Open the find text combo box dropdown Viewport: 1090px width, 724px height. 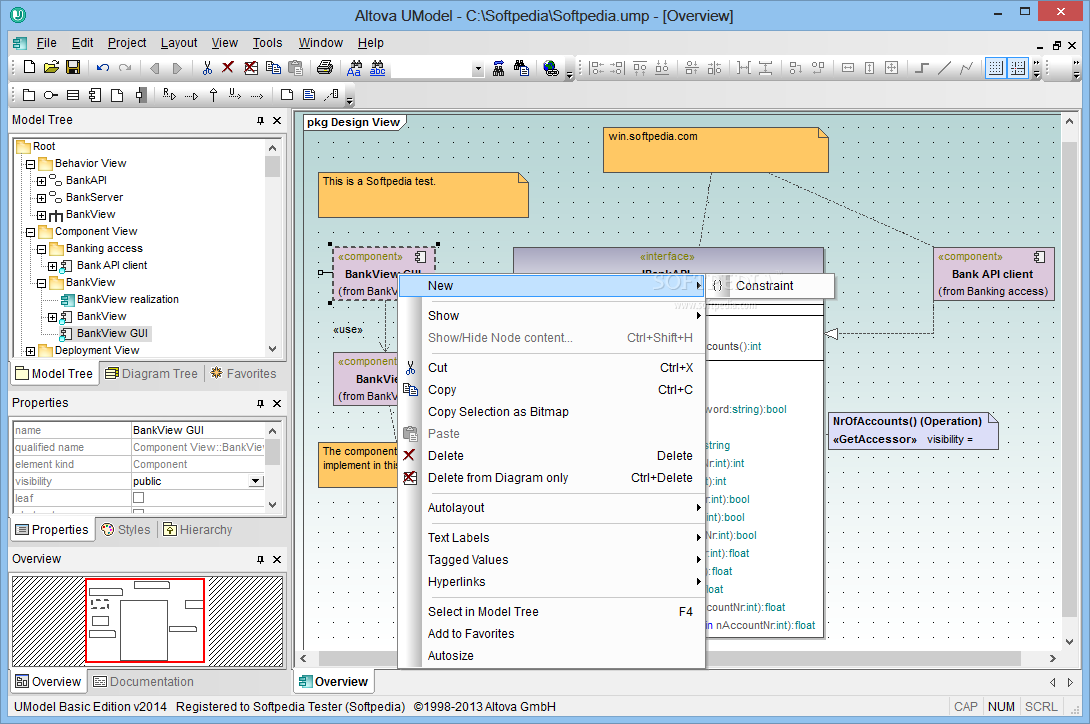478,68
